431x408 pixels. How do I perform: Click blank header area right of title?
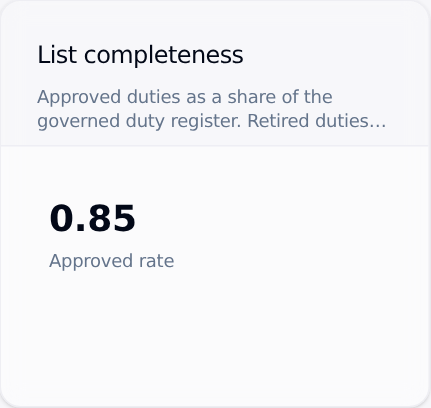click(333, 55)
